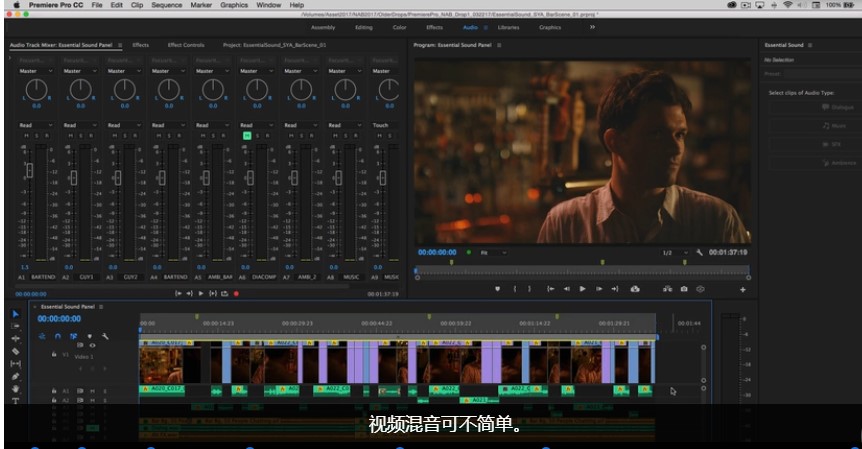Select the Selection arrow tool in timeline toolbar
The width and height of the screenshot is (862, 449).
15,314
